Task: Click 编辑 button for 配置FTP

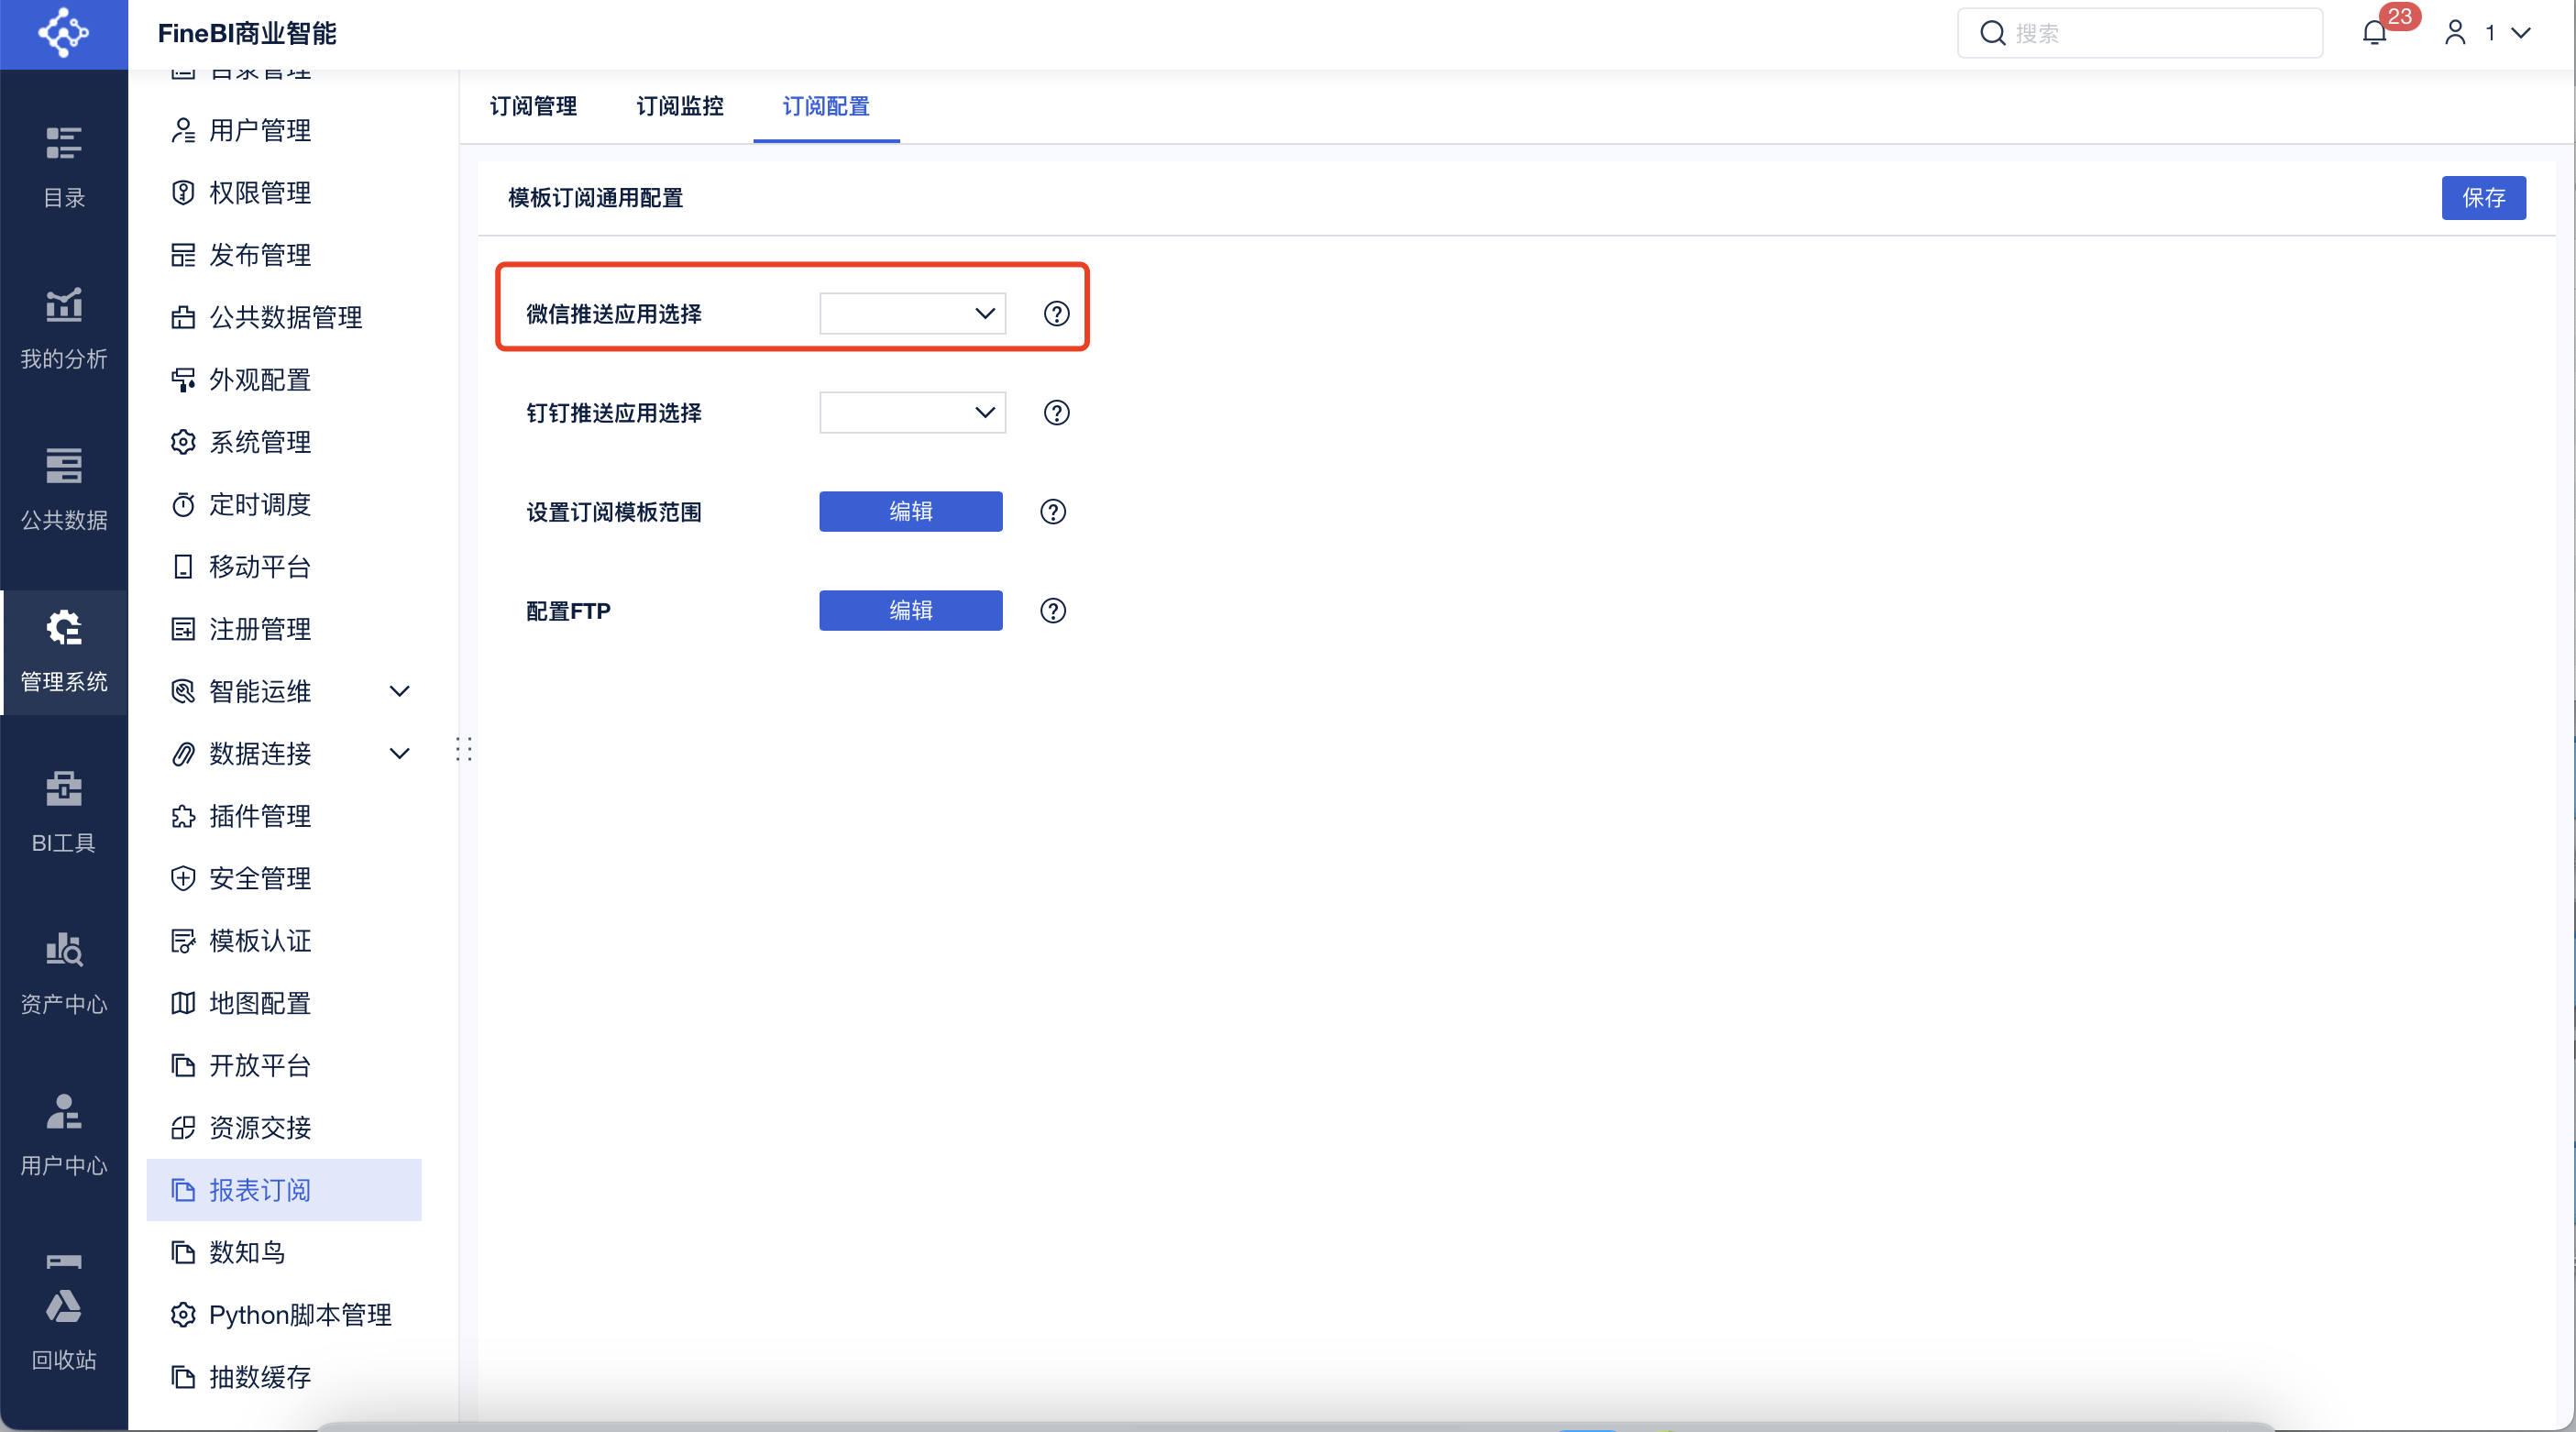Action: coord(910,611)
